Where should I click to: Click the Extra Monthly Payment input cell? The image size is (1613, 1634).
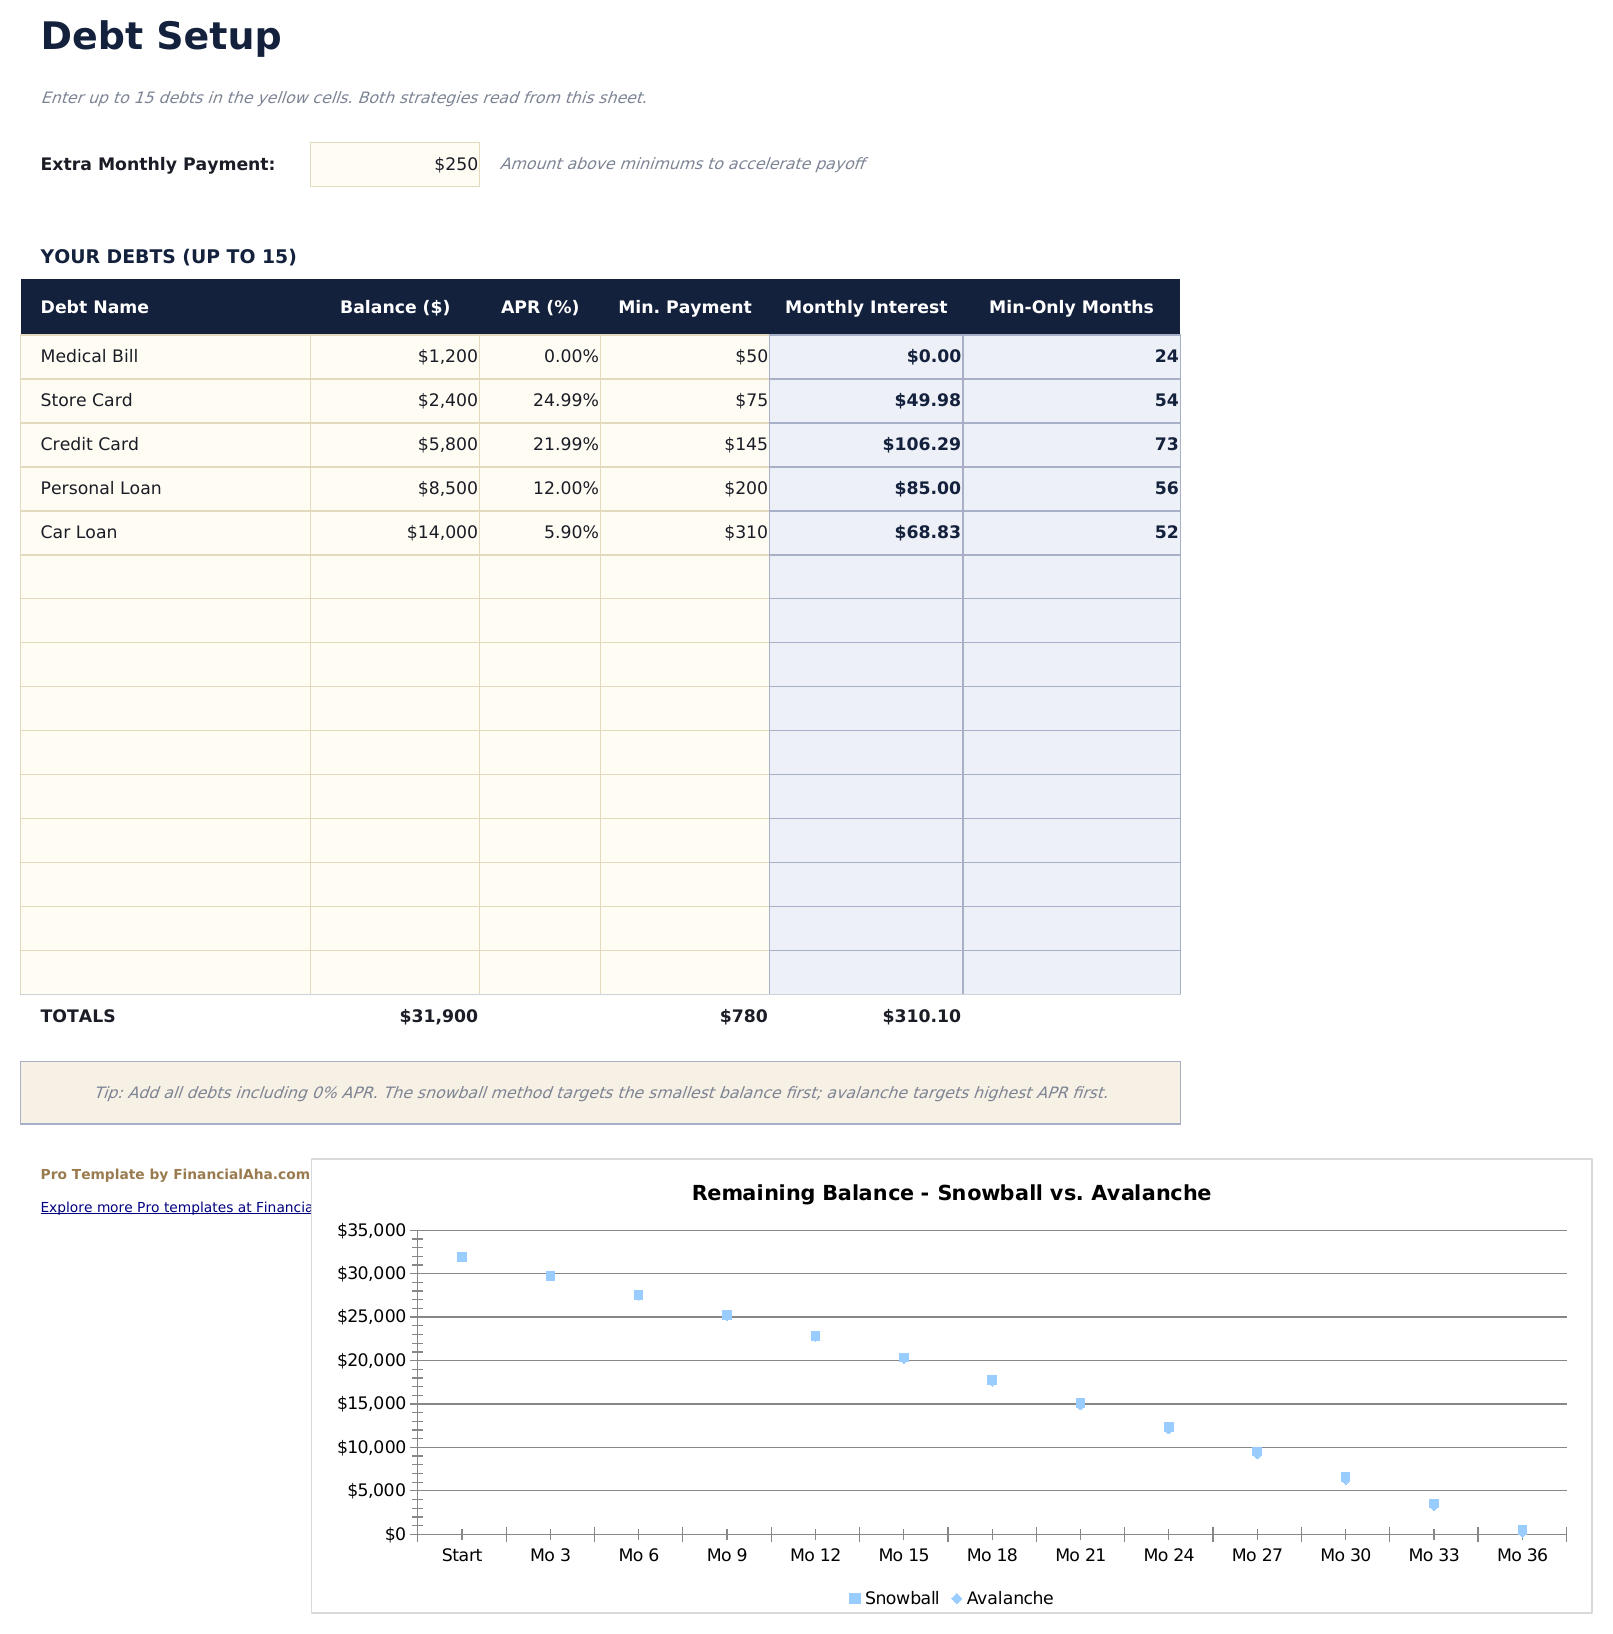pyautogui.click(x=394, y=164)
